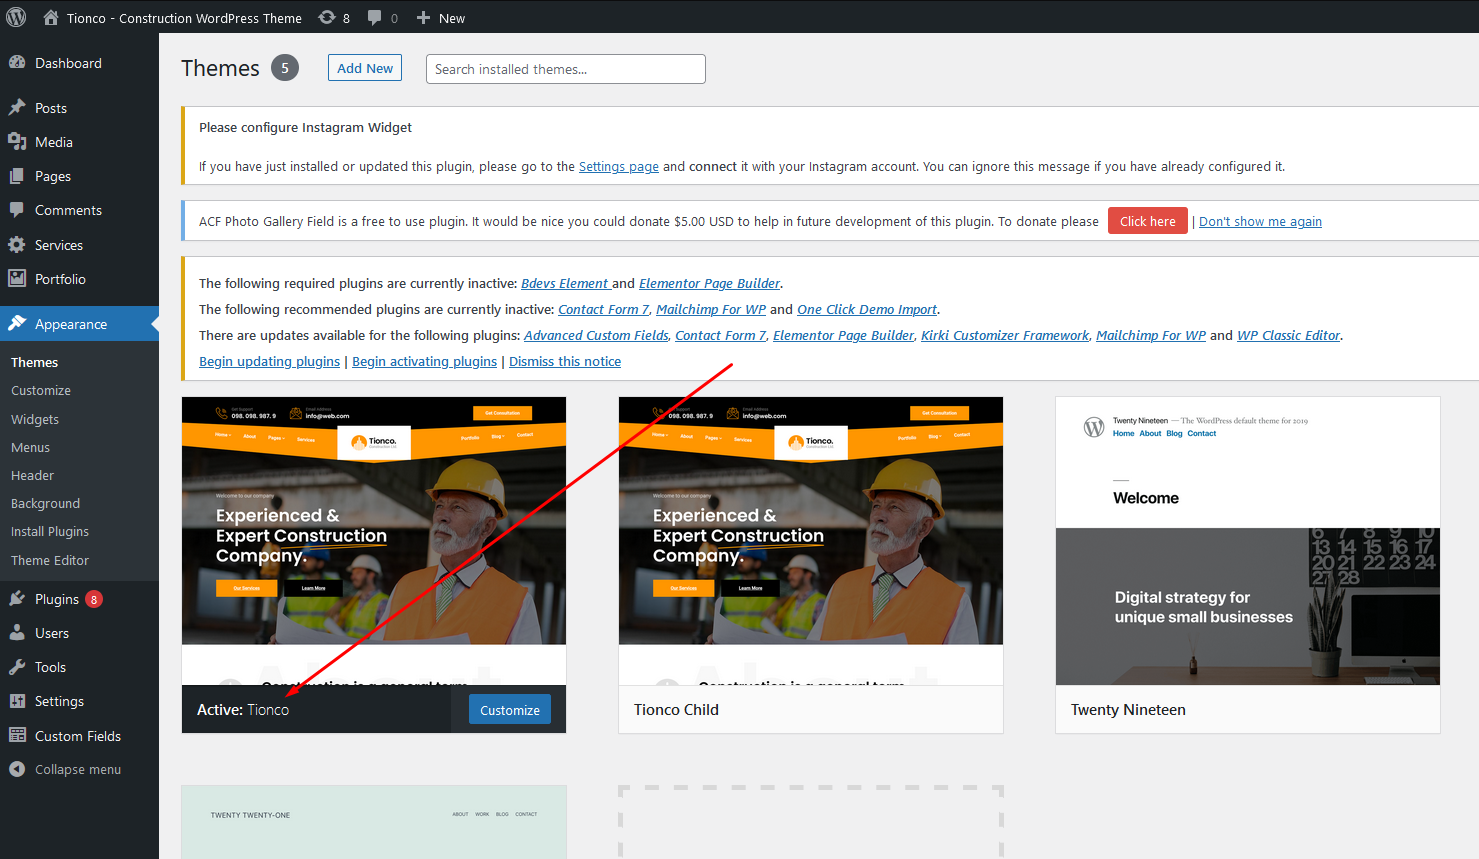Click the Tools wrench icon

pos(17,666)
